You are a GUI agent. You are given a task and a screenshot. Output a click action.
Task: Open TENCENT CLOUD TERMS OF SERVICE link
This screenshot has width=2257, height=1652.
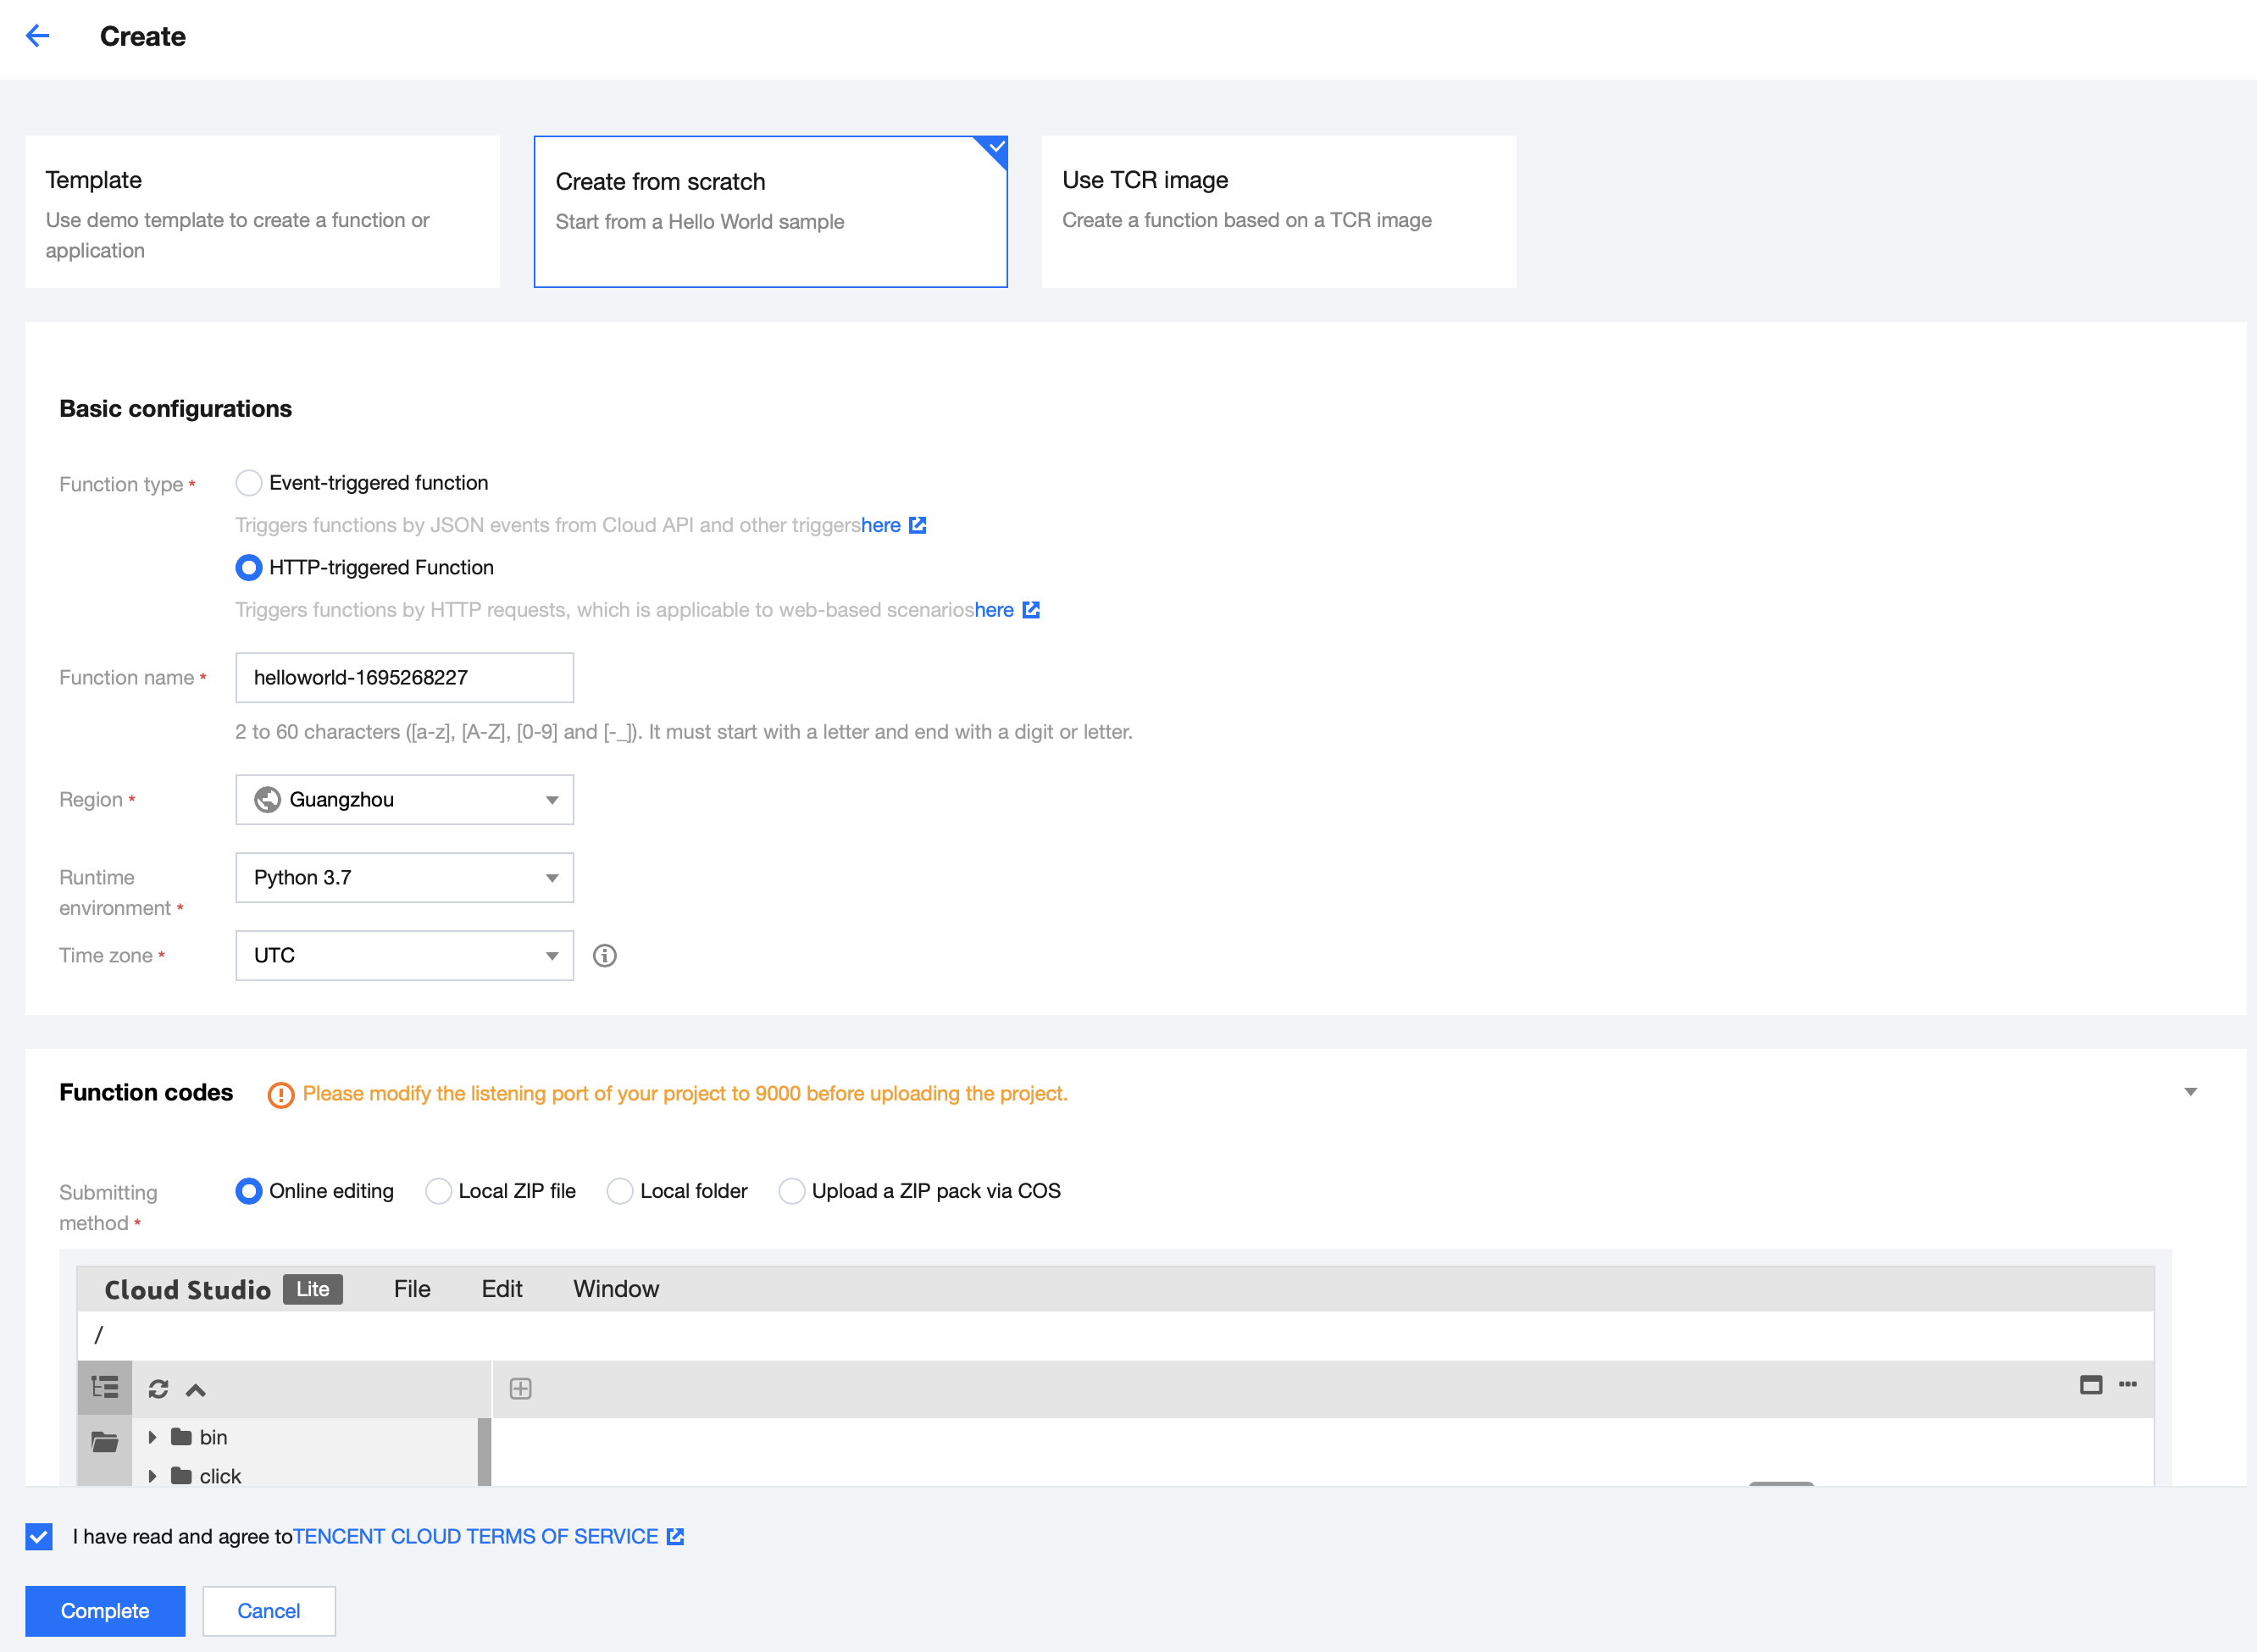click(x=475, y=1537)
